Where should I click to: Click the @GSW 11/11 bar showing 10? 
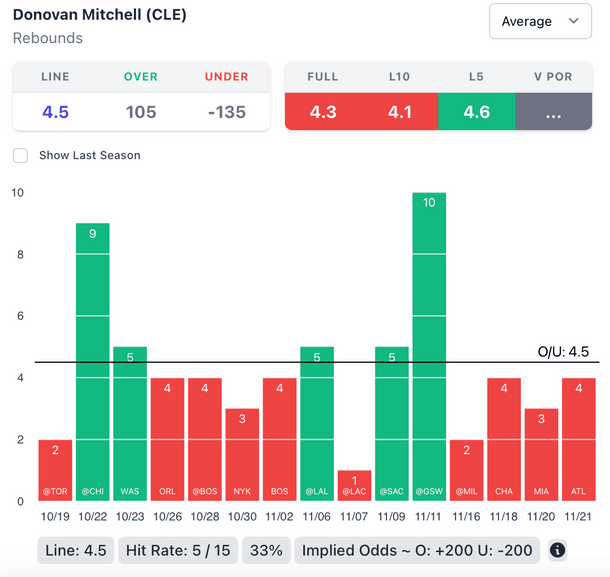pyautogui.click(x=429, y=346)
